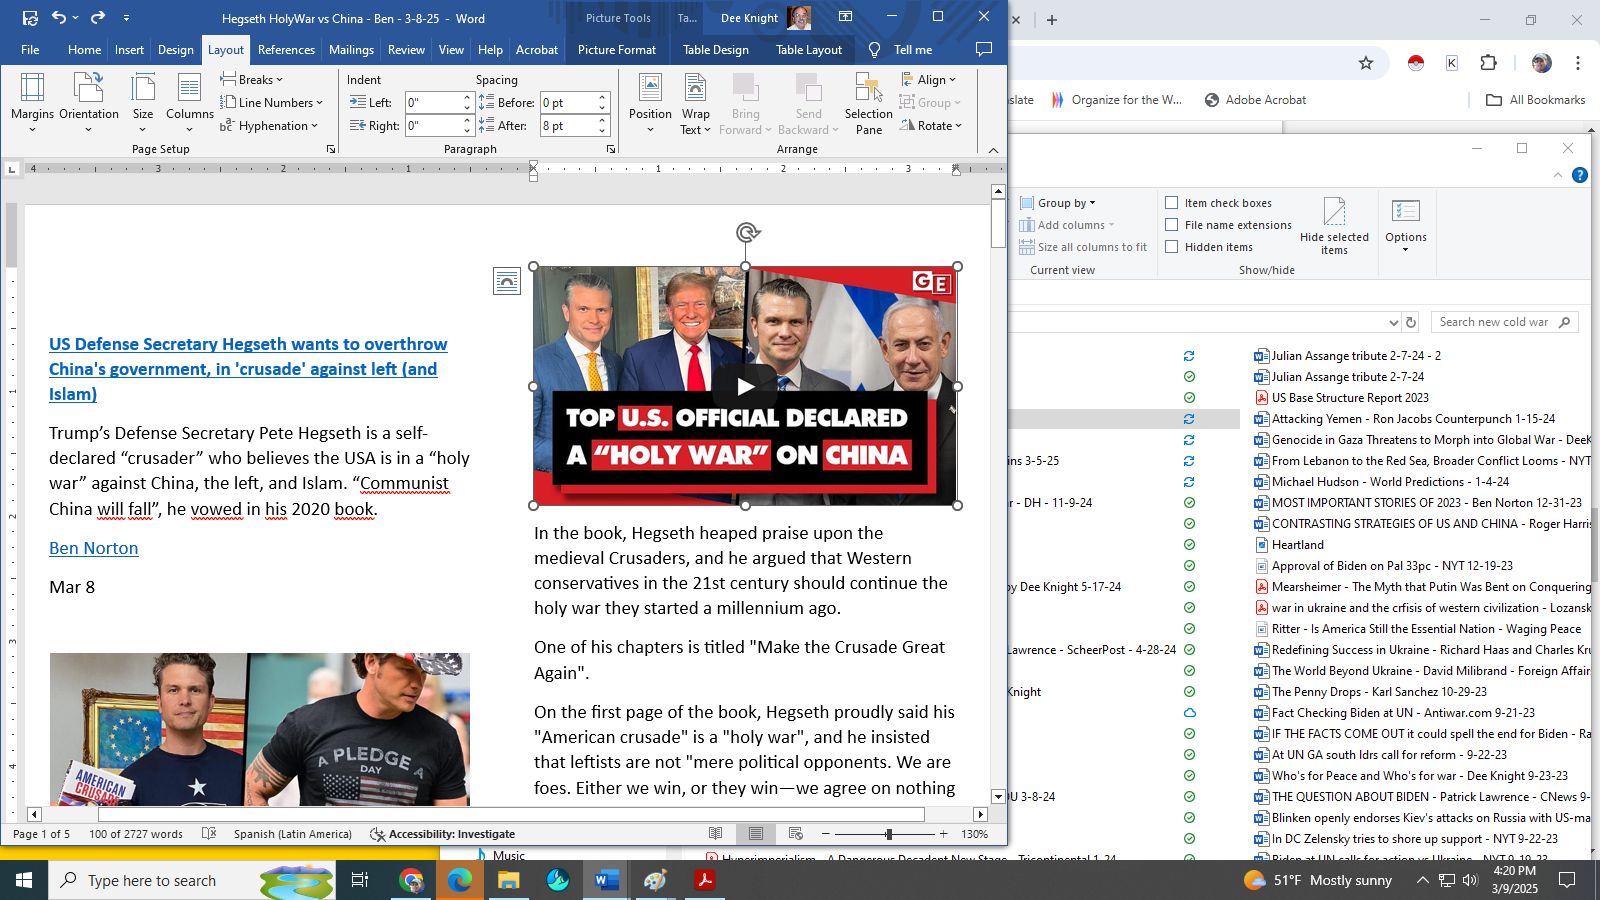1600x900 pixels.
Task: Expand the Align dropdown
Action: [x=928, y=79]
